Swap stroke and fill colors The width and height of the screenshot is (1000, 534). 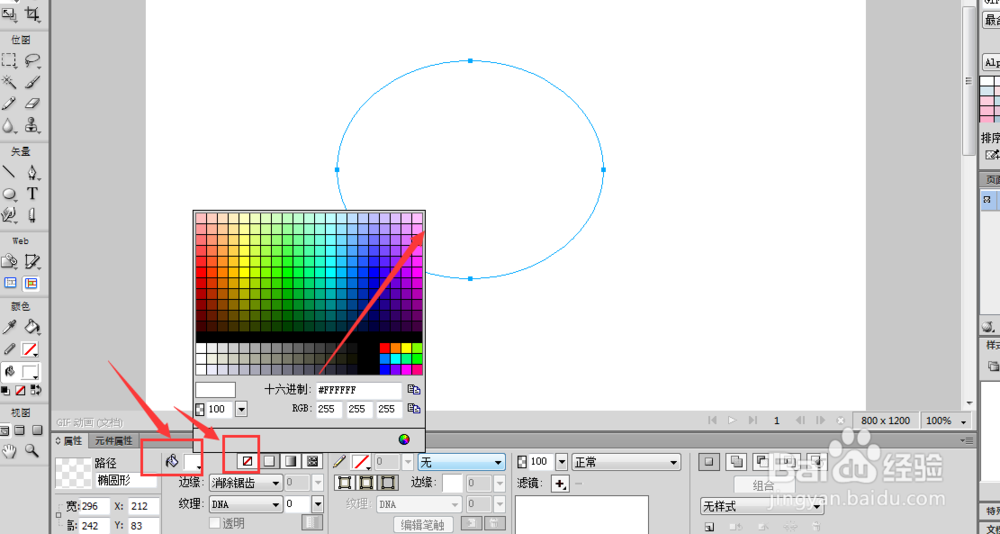36,389
